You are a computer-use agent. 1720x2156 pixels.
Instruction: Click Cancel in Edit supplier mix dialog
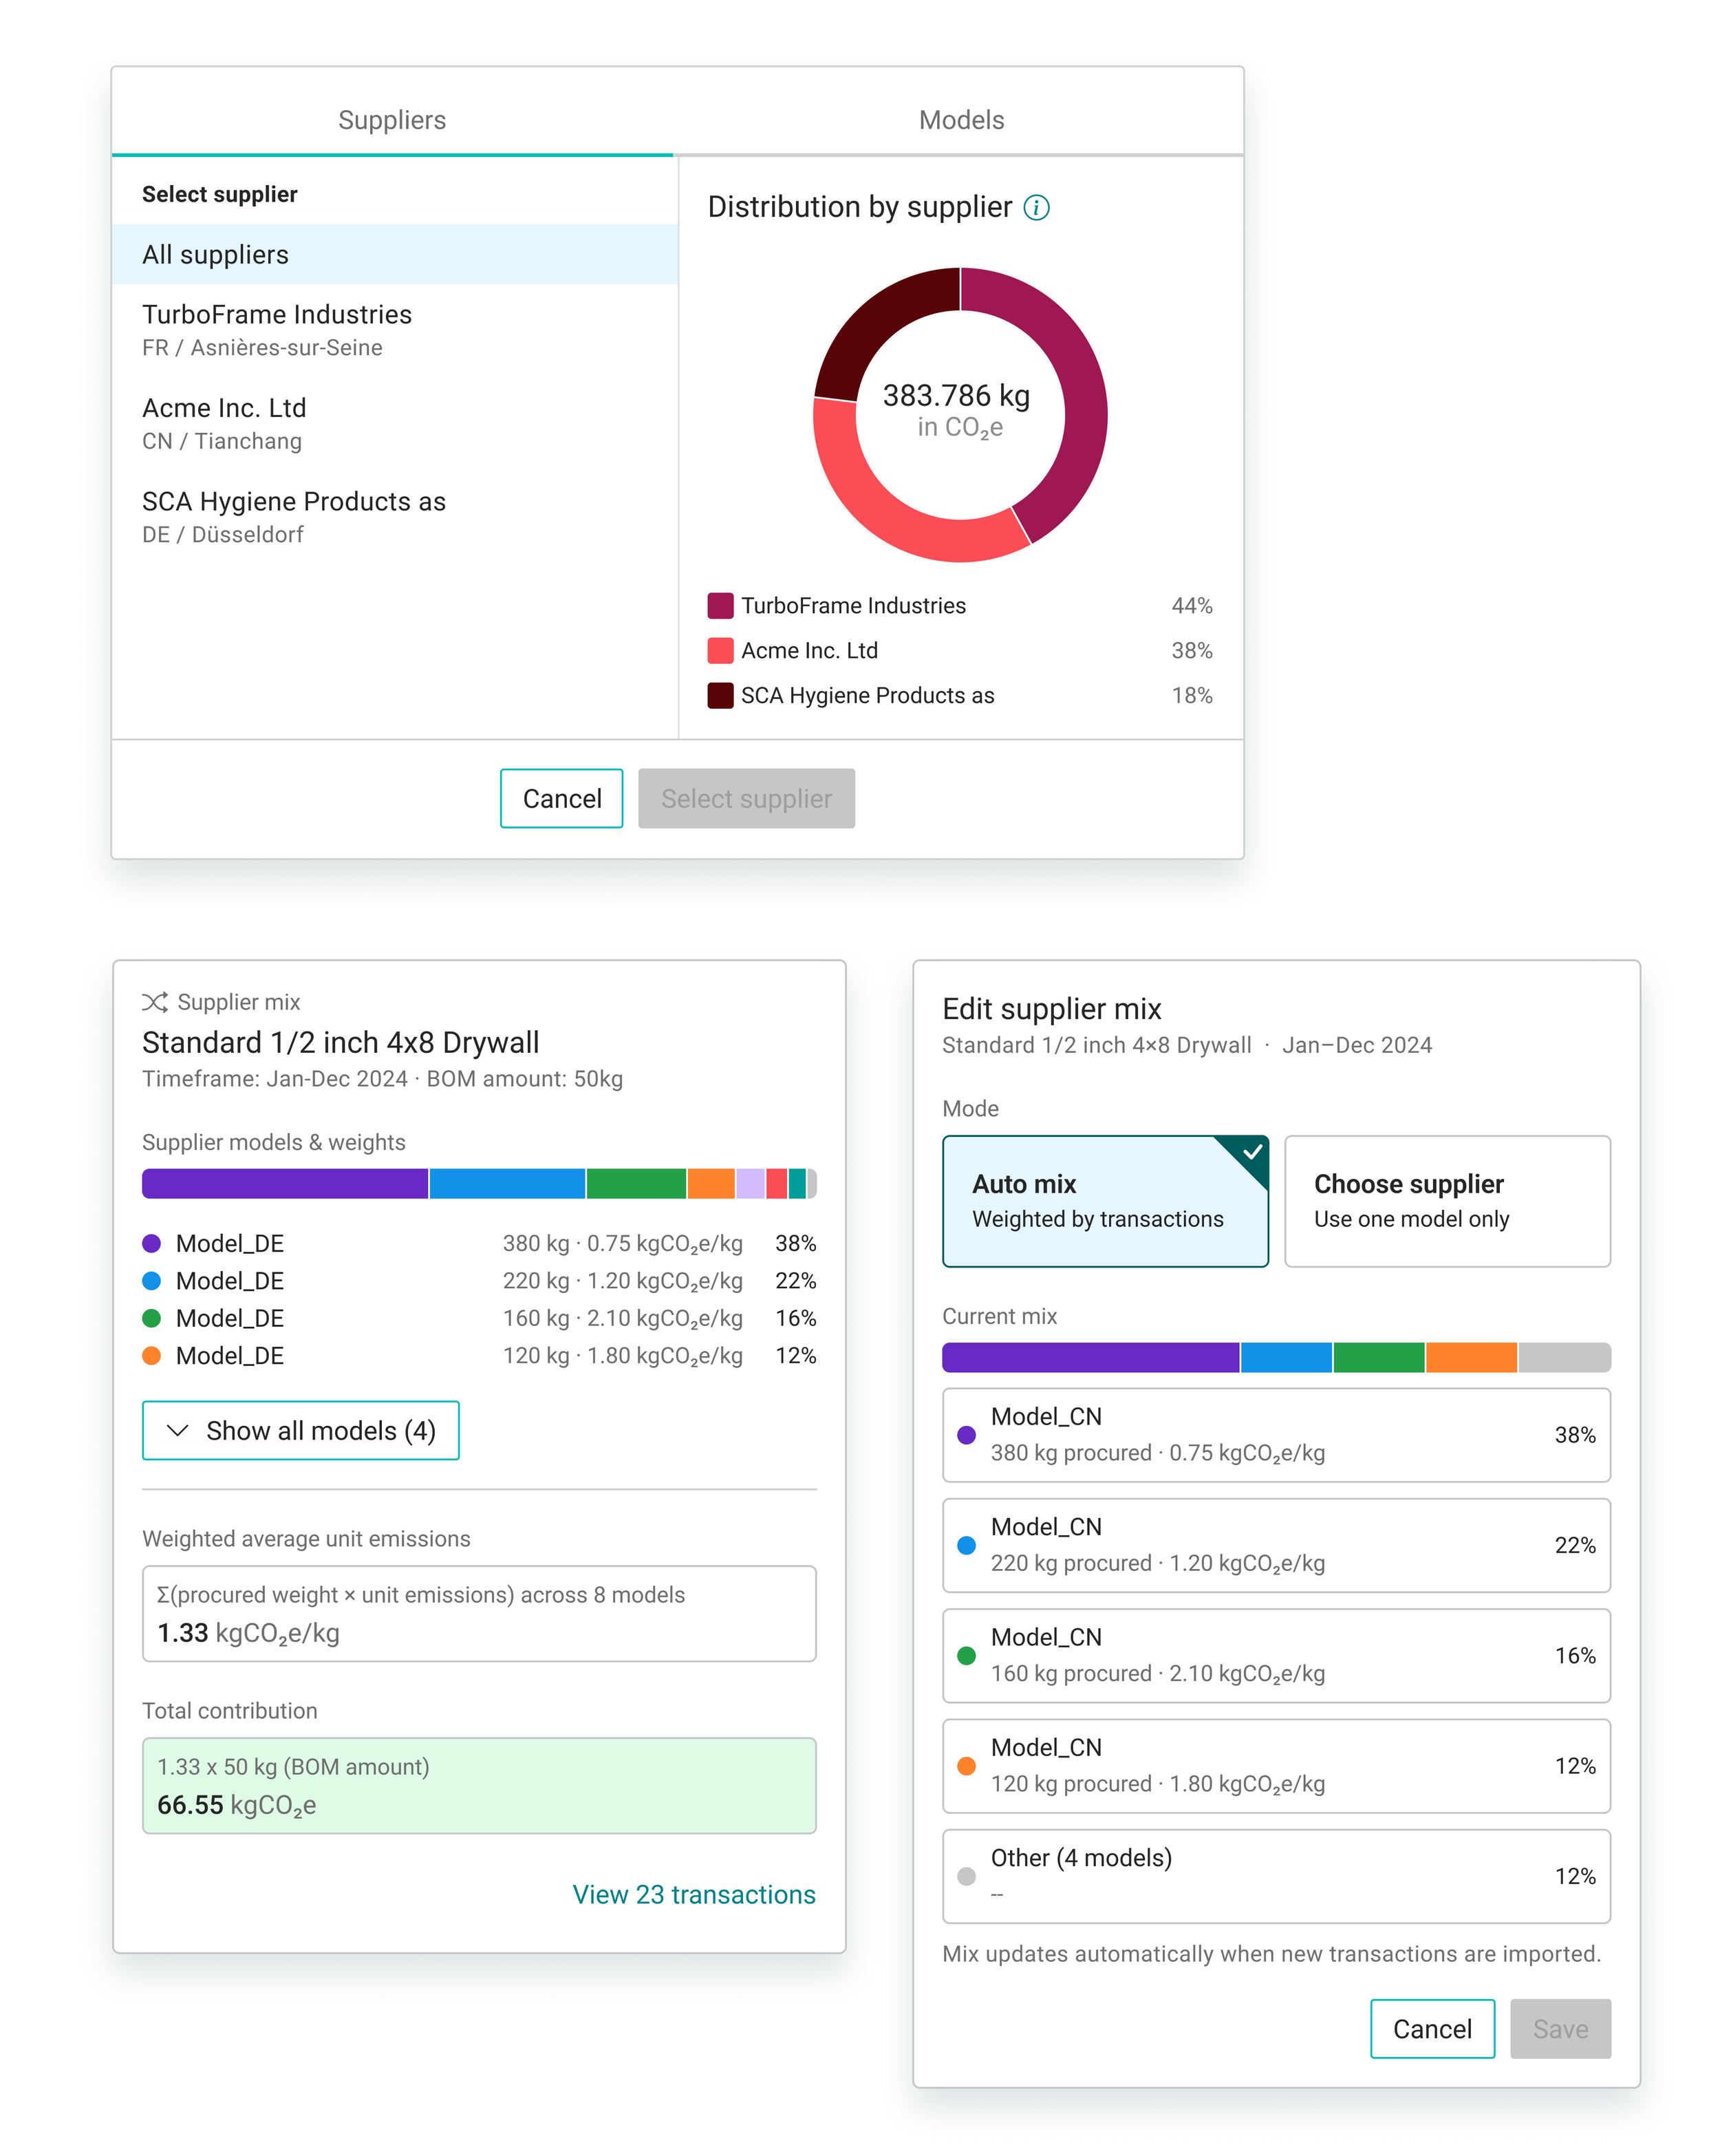point(1432,2028)
